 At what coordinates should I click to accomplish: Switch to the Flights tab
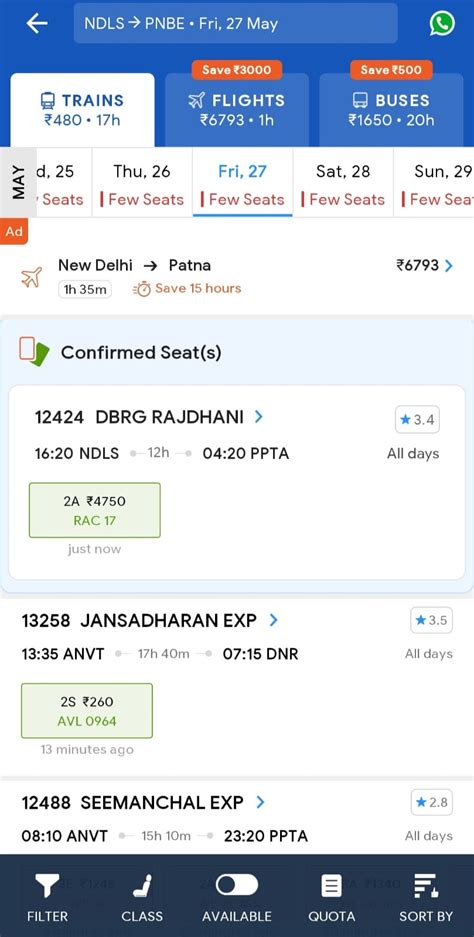(237, 109)
